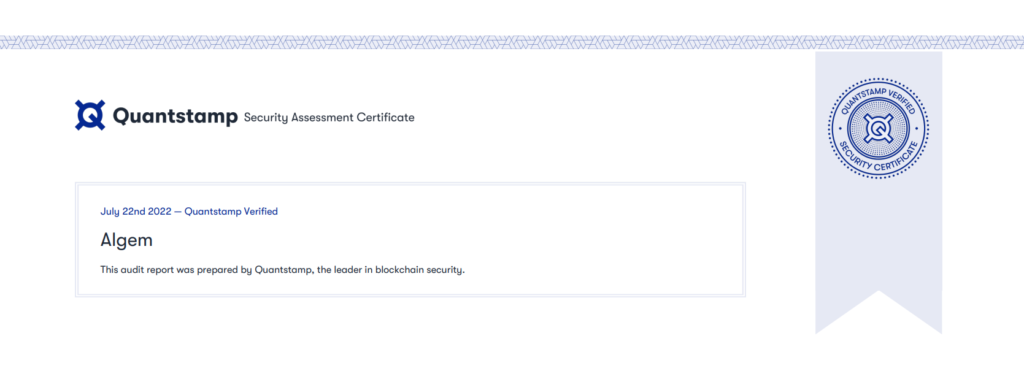Click the Quantstamp Q logo icon

tap(89, 116)
